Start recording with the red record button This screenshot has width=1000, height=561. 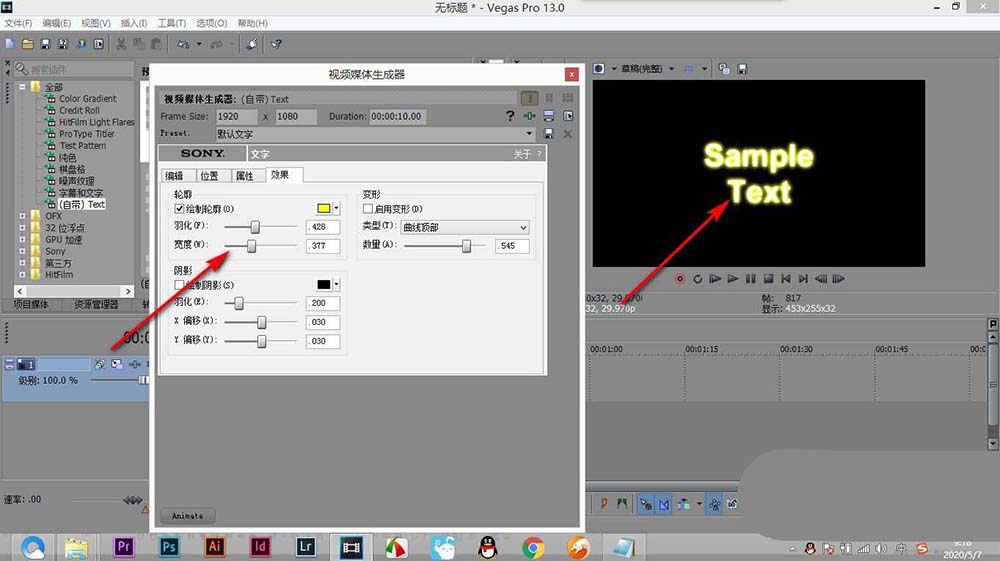pyautogui.click(x=680, y=279)
